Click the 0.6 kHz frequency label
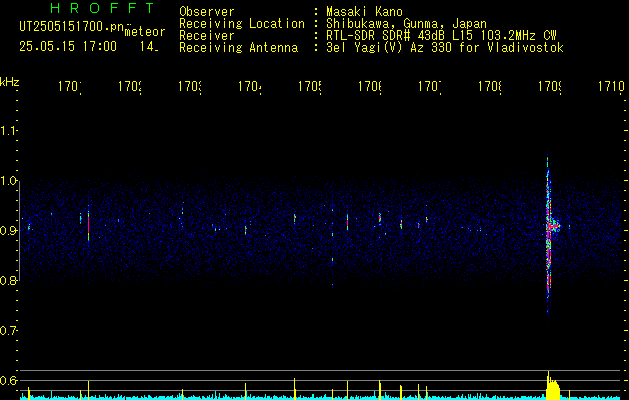 (8, 380)
